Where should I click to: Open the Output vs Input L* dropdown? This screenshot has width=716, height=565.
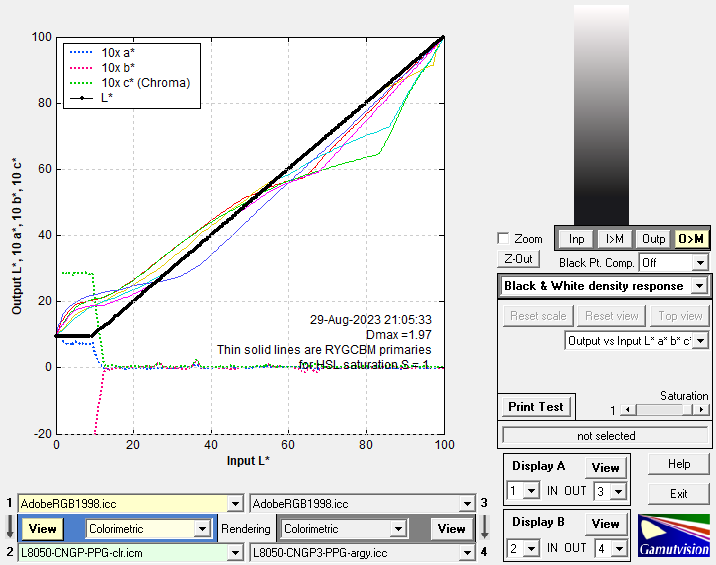(699, 341)
